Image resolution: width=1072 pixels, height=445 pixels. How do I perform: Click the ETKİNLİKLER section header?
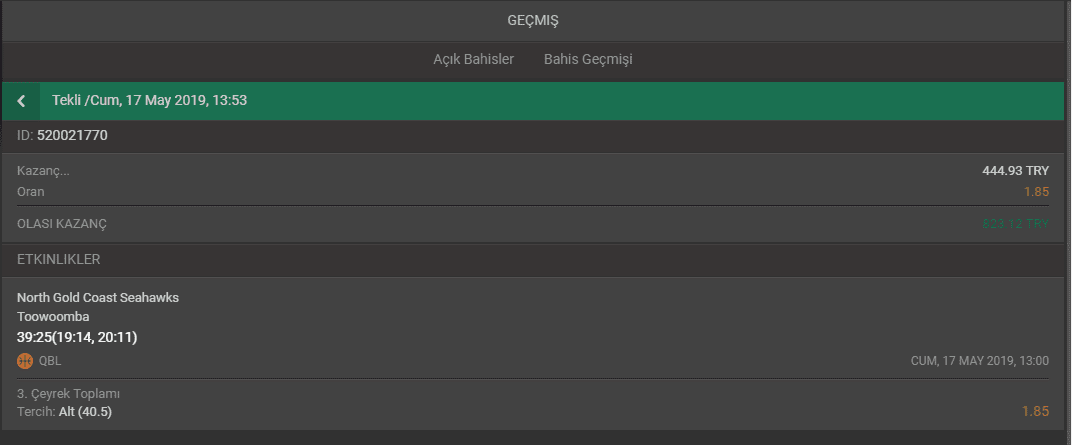tap(59, 260)
